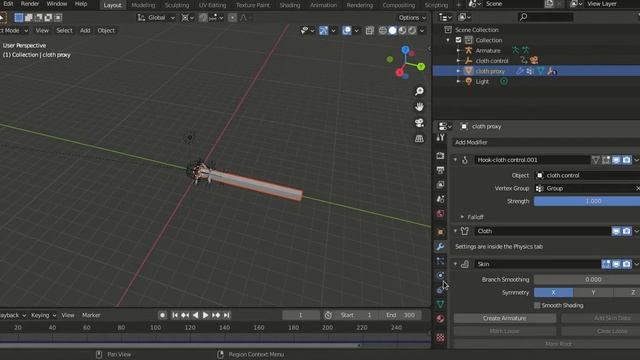The height and width of the screenshot is (360, 640).
Task: Open the Window menu
Action: click(57, 4)
